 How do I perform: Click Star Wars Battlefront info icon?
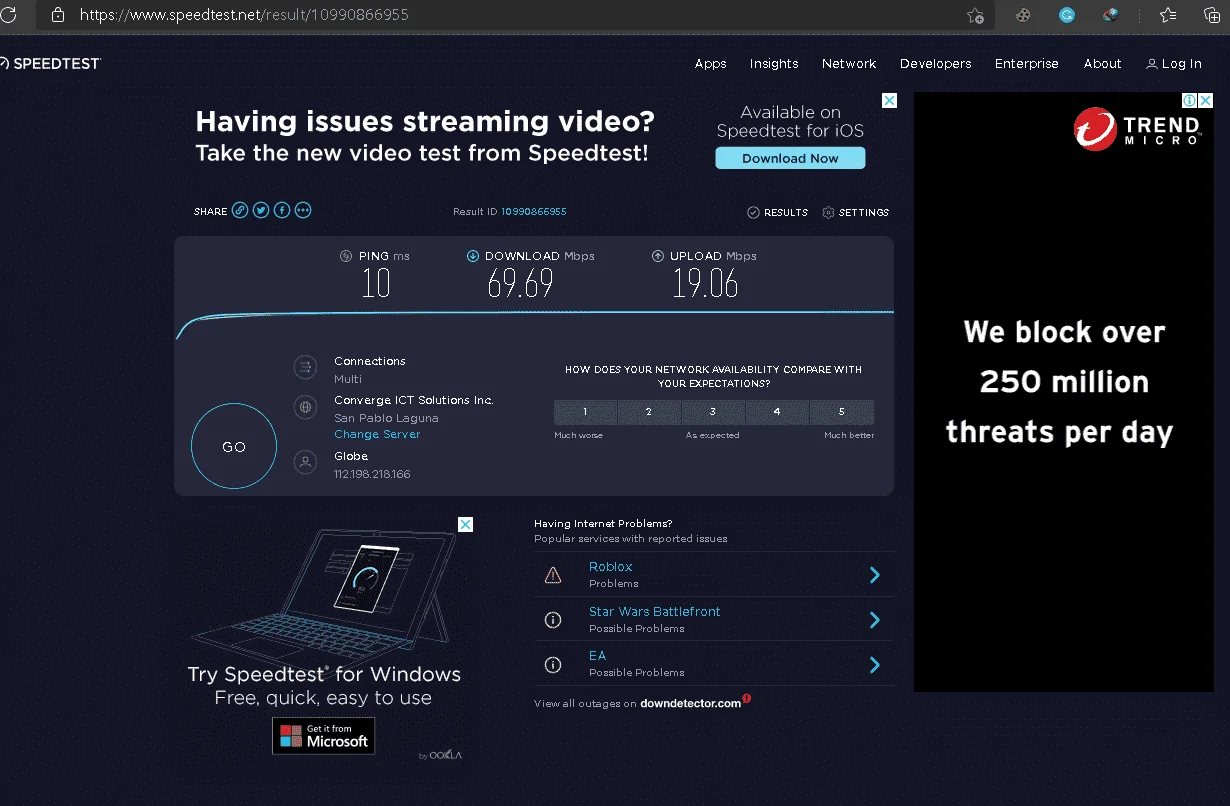tap(552, 620)
